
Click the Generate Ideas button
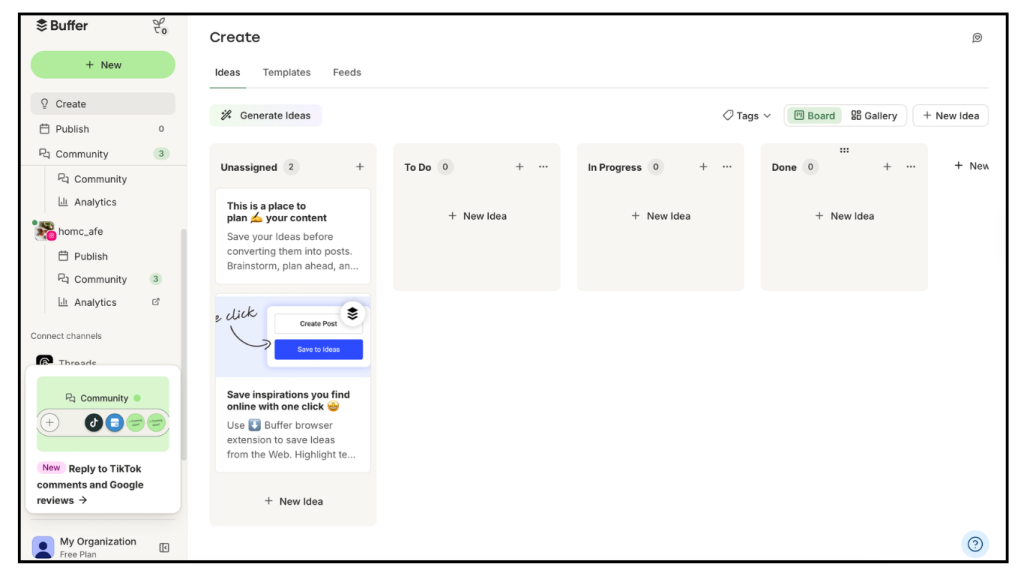click(x=266, y=116)
